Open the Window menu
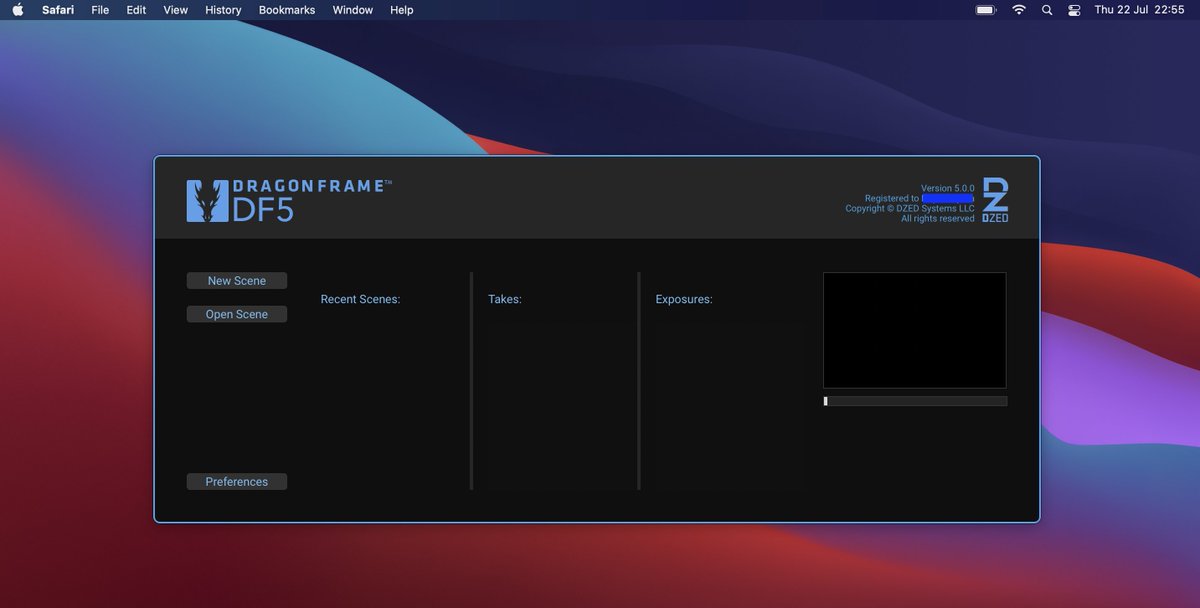 pyautogui.click(x=353, y=10)
